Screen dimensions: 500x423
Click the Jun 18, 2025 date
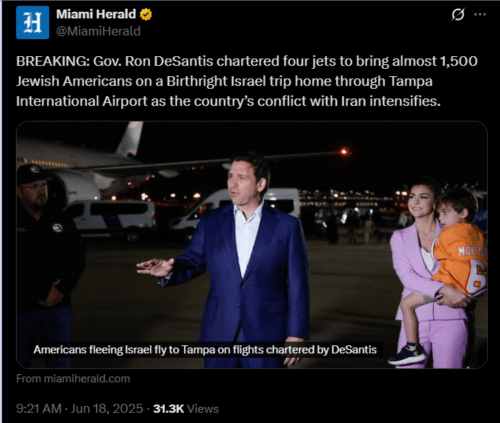[x=107, y=409]
